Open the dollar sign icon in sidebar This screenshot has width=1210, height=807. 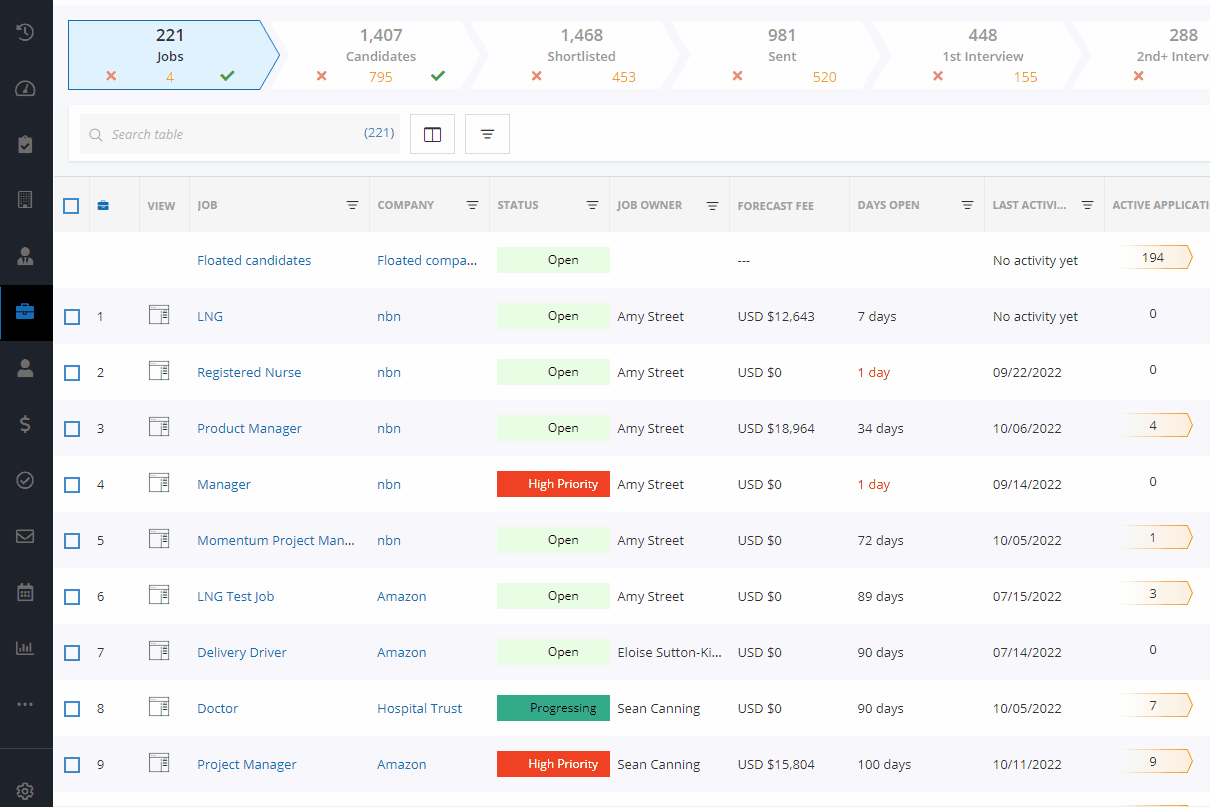[26, 424]
